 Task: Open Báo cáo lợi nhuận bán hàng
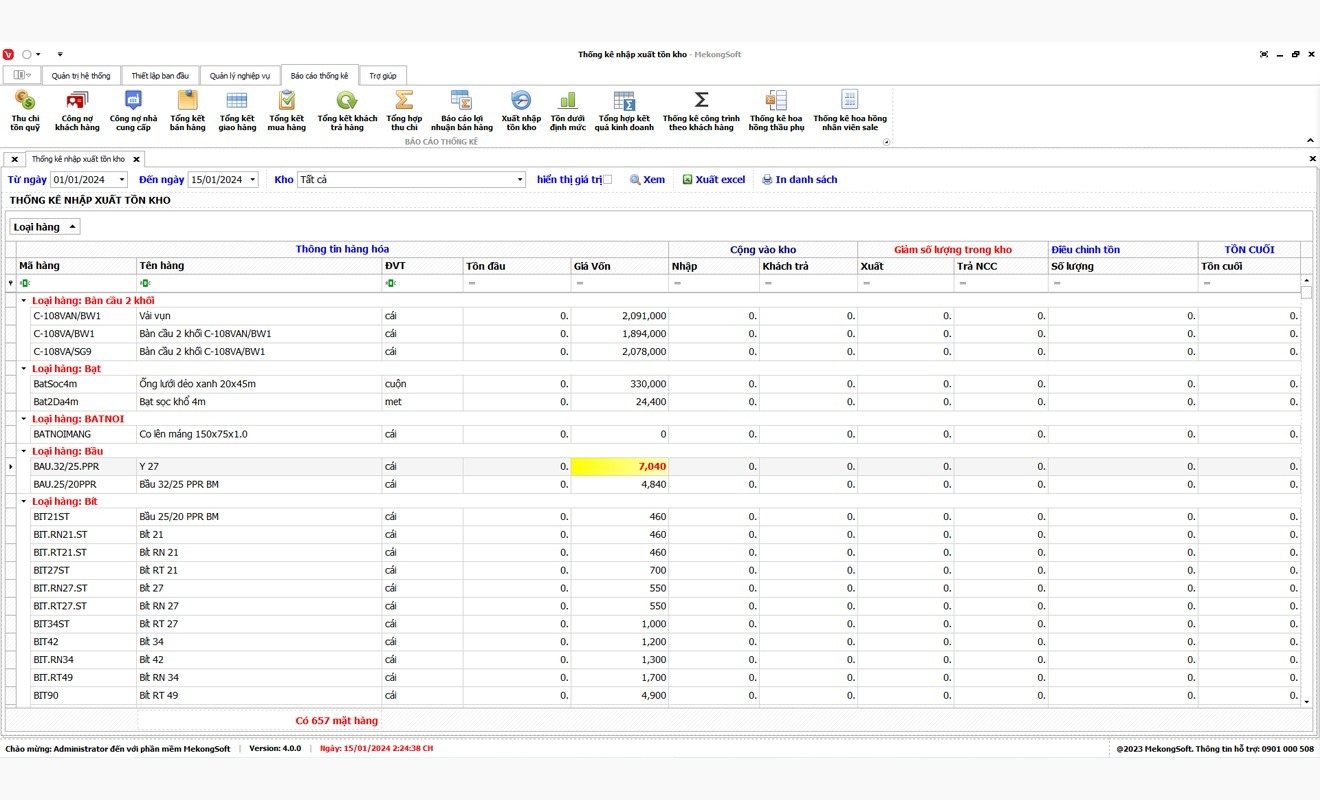(x=461, y=102)
